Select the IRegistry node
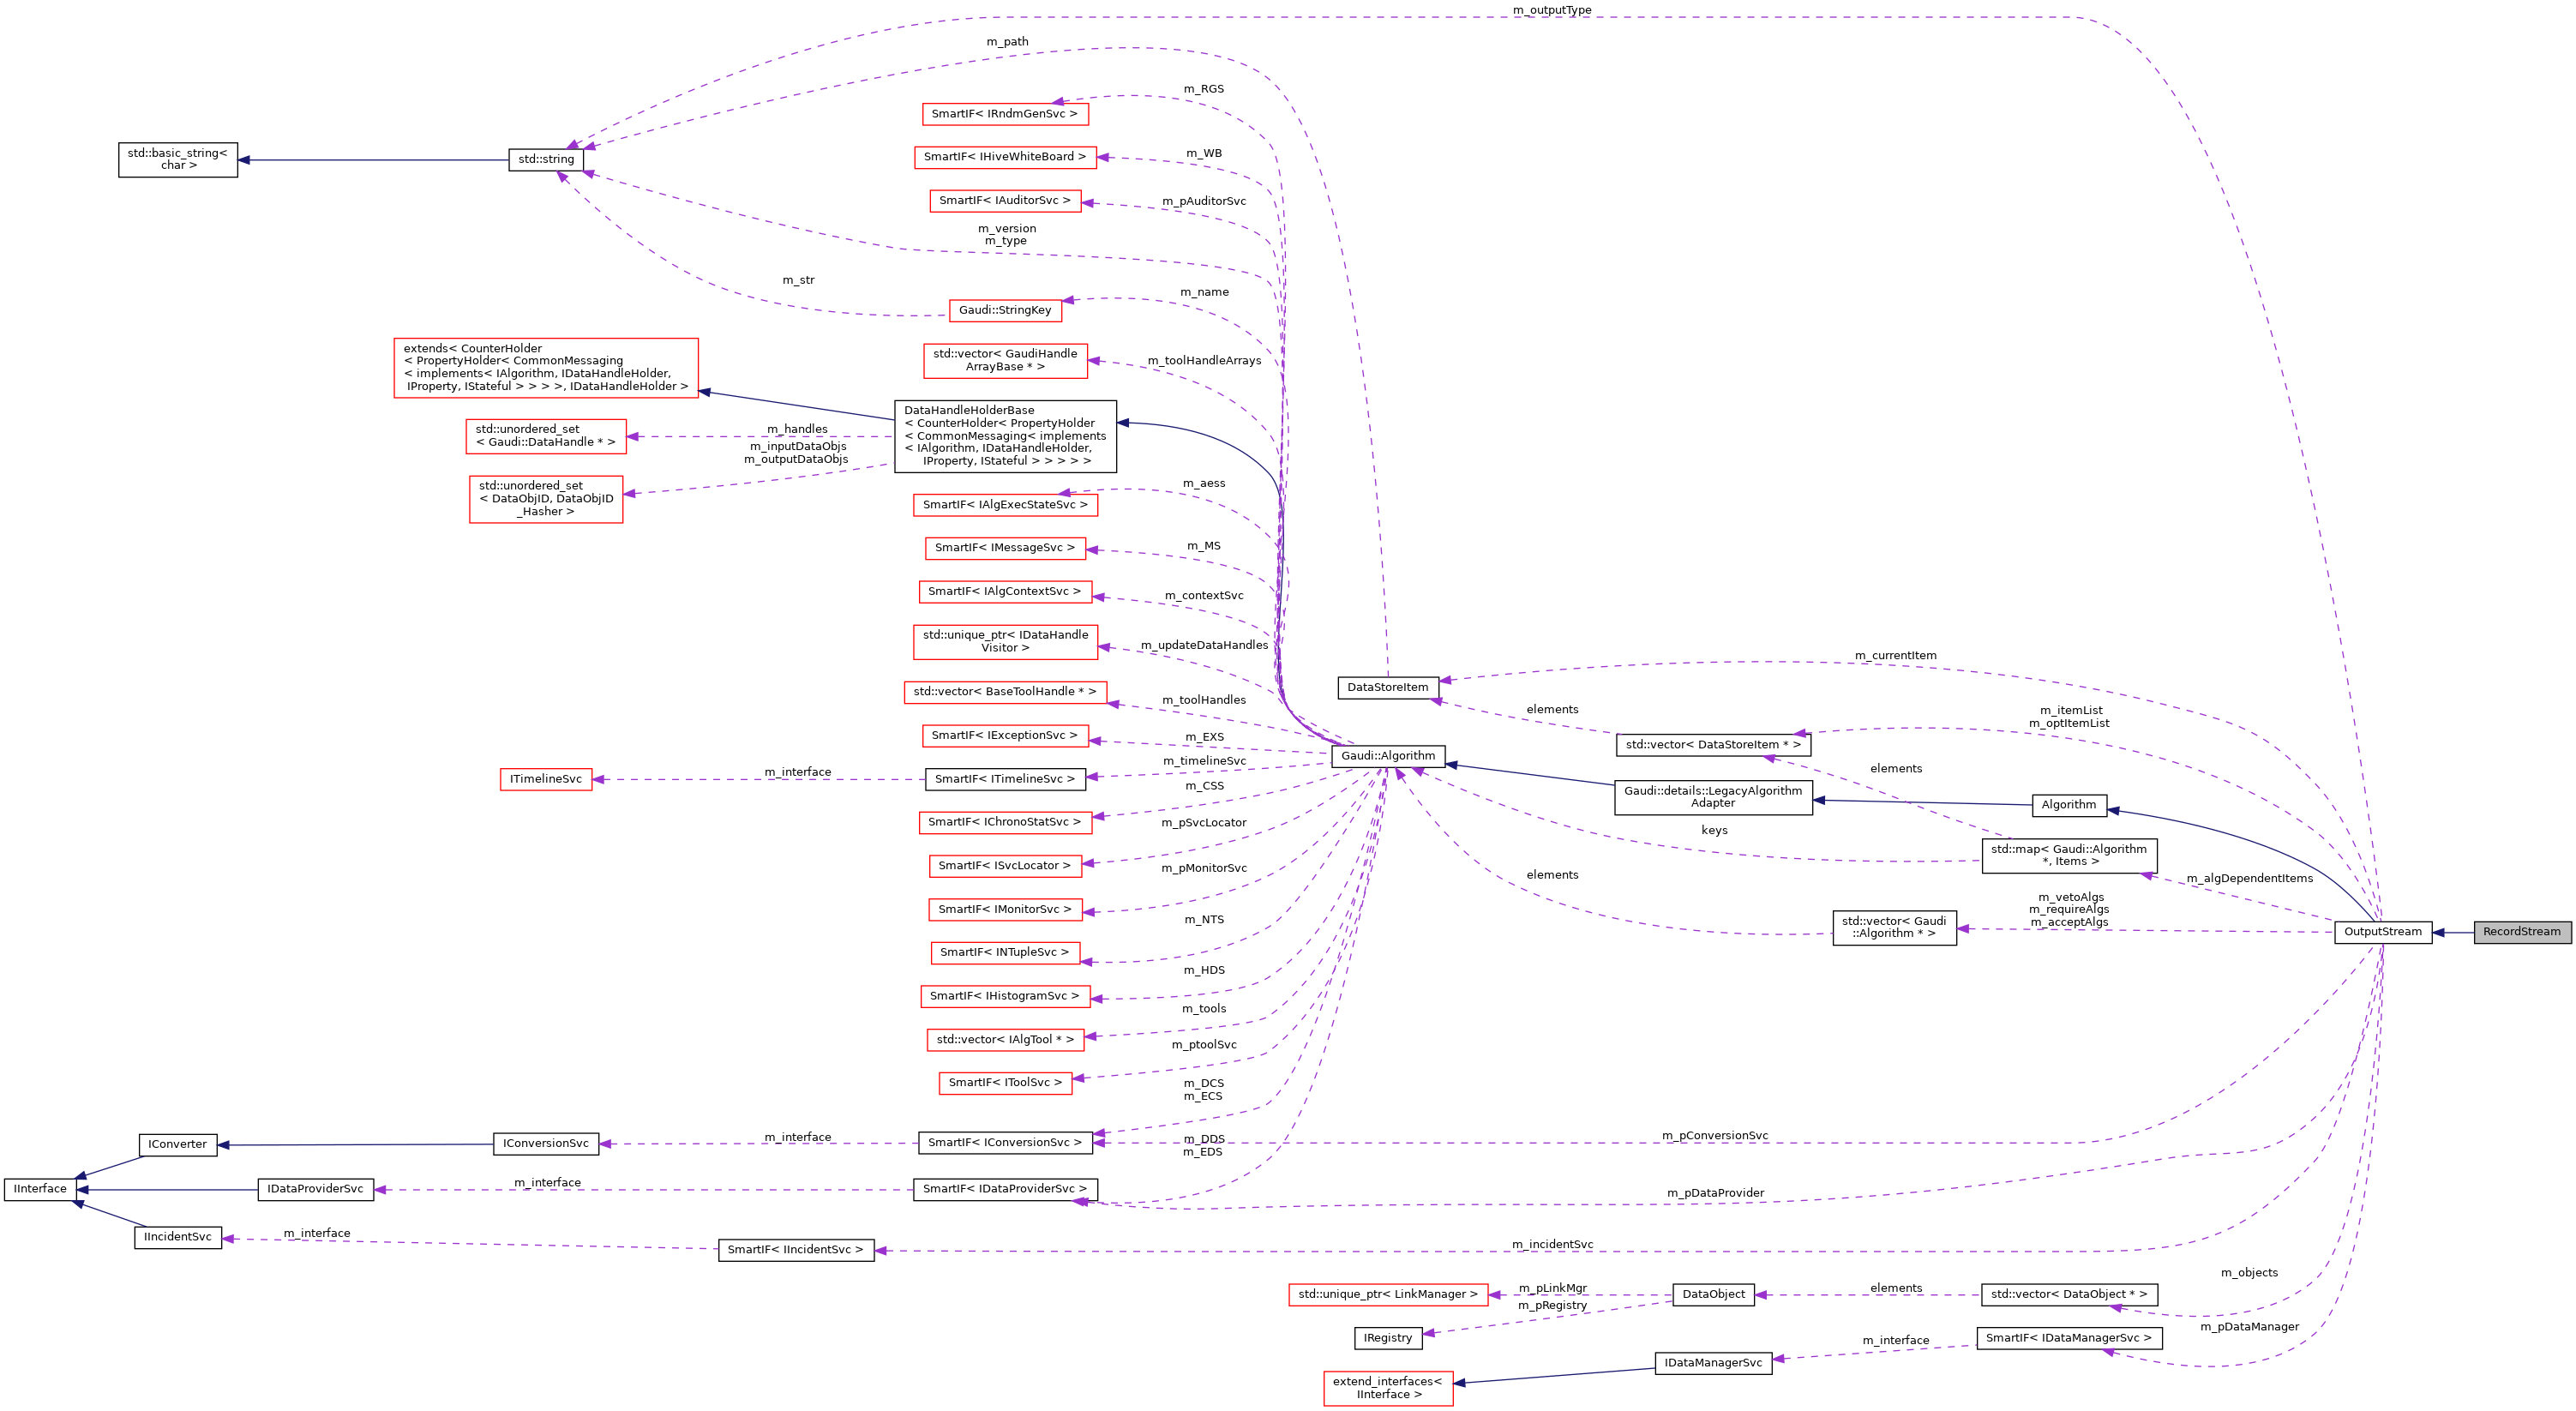This screenshot has width=2576, height=1411. click(1388, 1337)
